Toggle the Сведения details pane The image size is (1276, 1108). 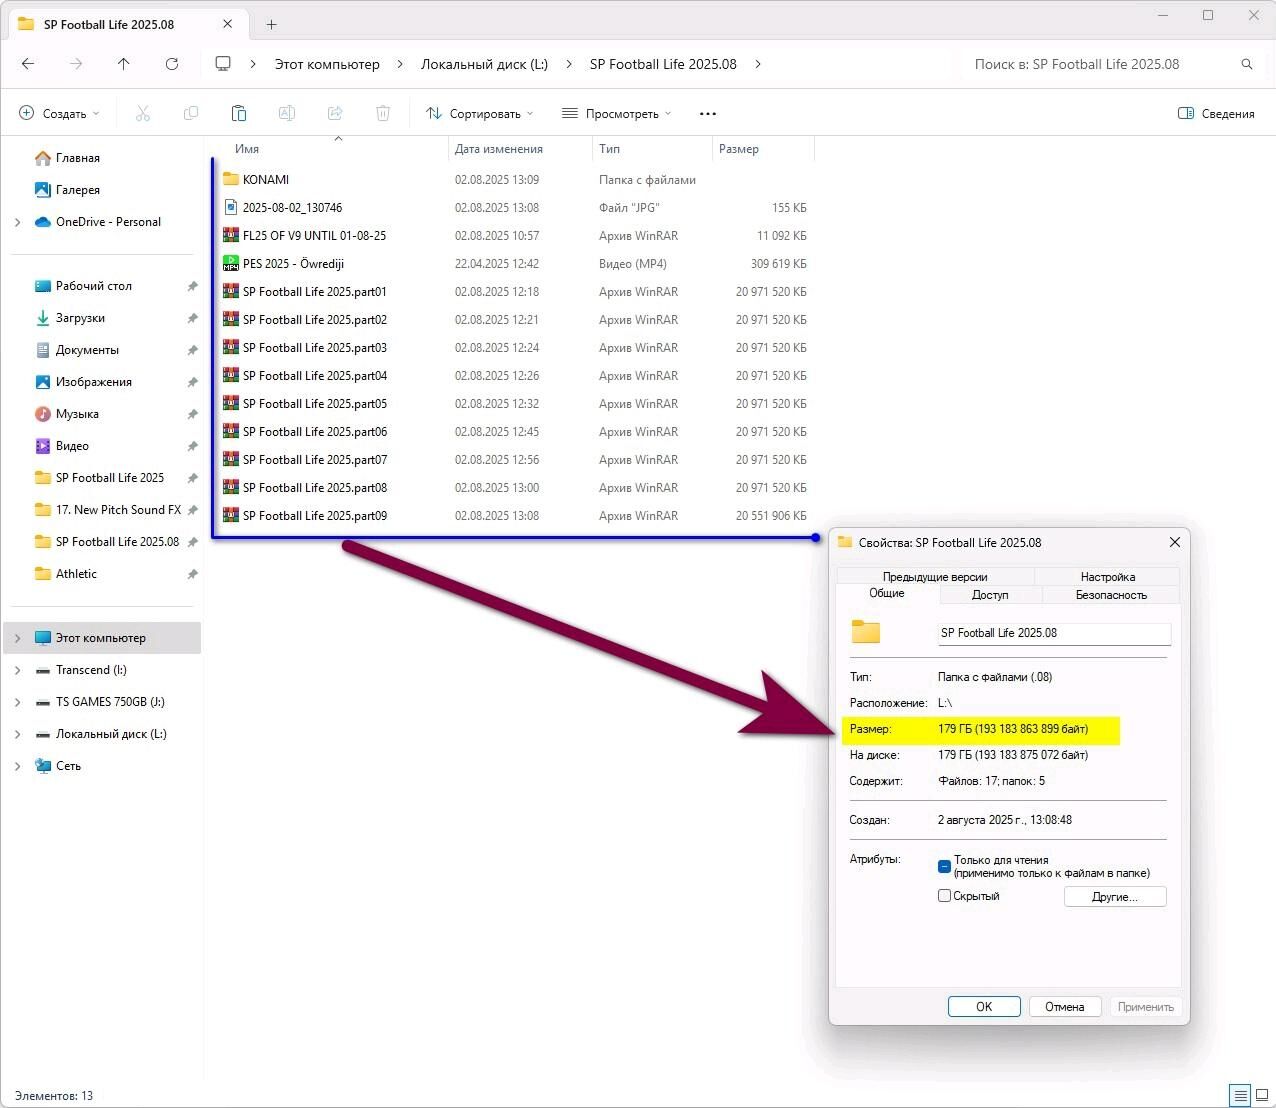pyautogui.click(x=1216, y=113)
